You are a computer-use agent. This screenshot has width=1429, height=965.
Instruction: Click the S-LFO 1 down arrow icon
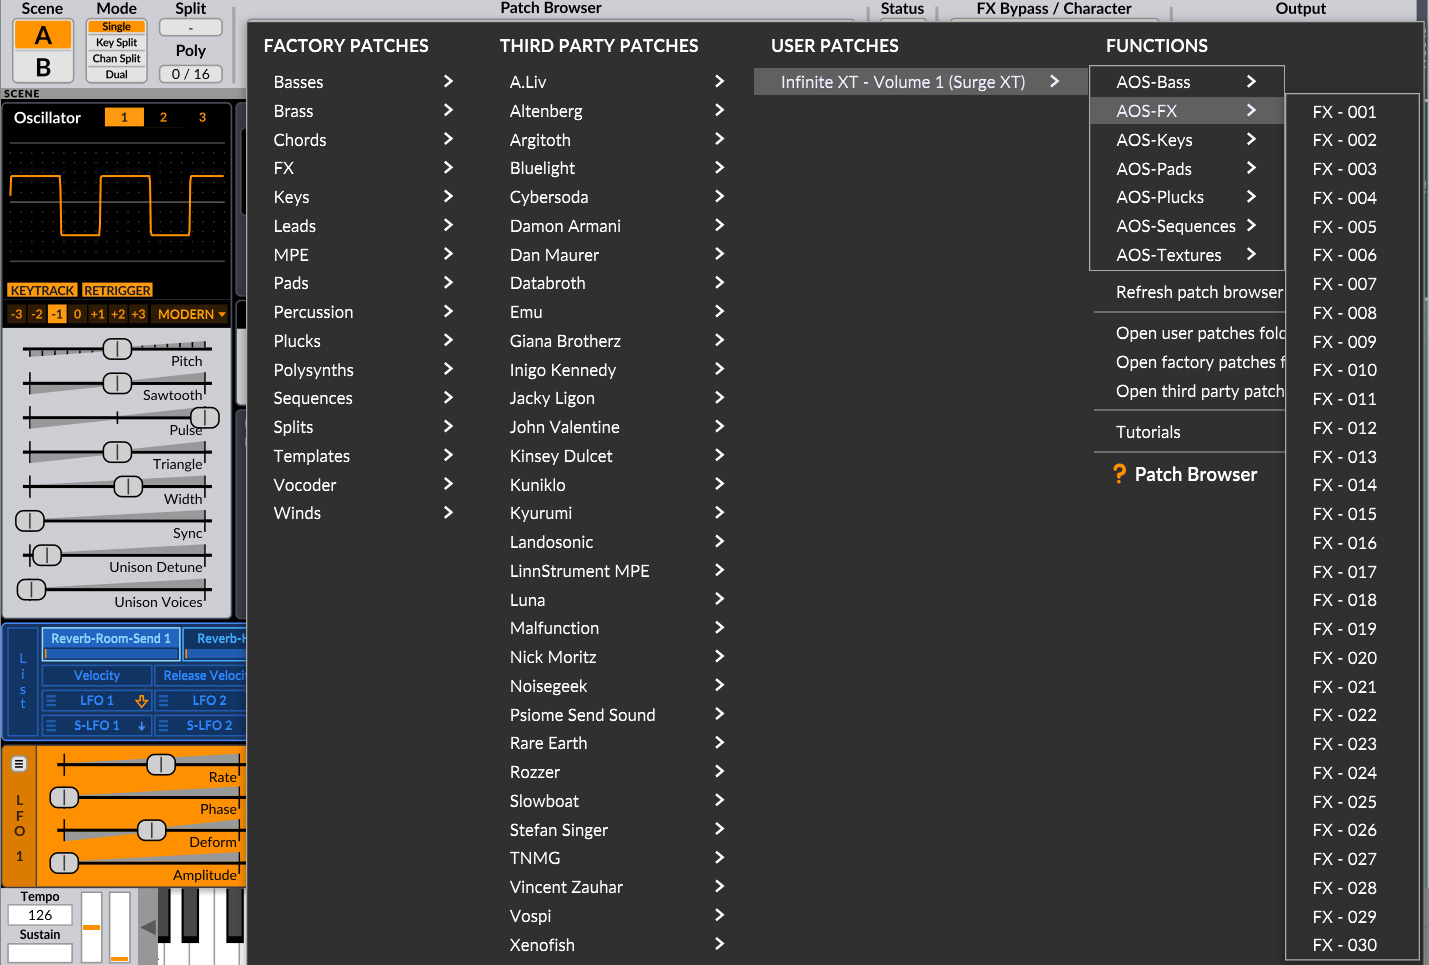(x=141, y=726)
